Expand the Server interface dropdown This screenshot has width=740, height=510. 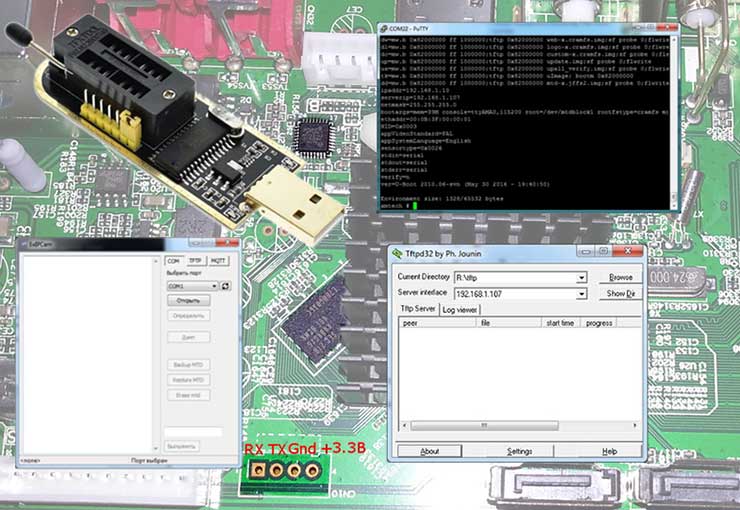tap(581, 294)
